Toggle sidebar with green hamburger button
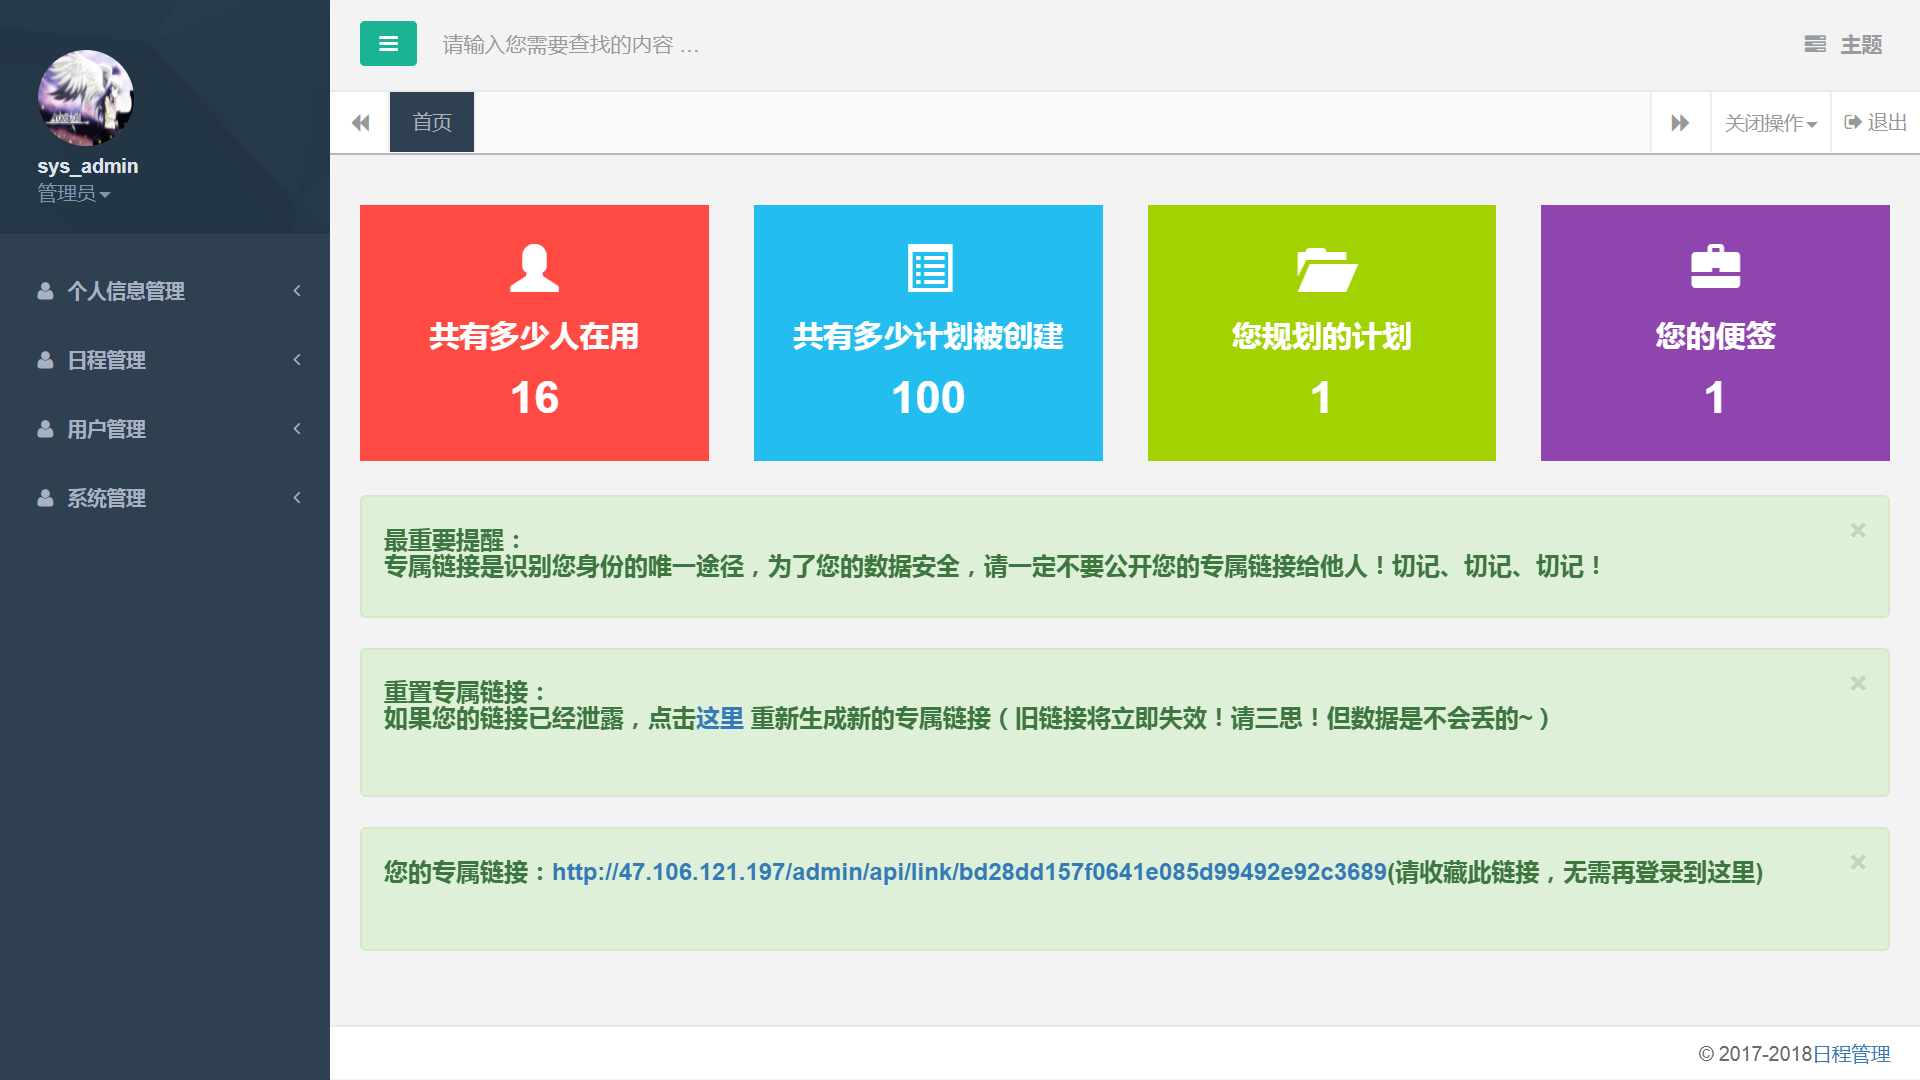 (x=388, y=44)
